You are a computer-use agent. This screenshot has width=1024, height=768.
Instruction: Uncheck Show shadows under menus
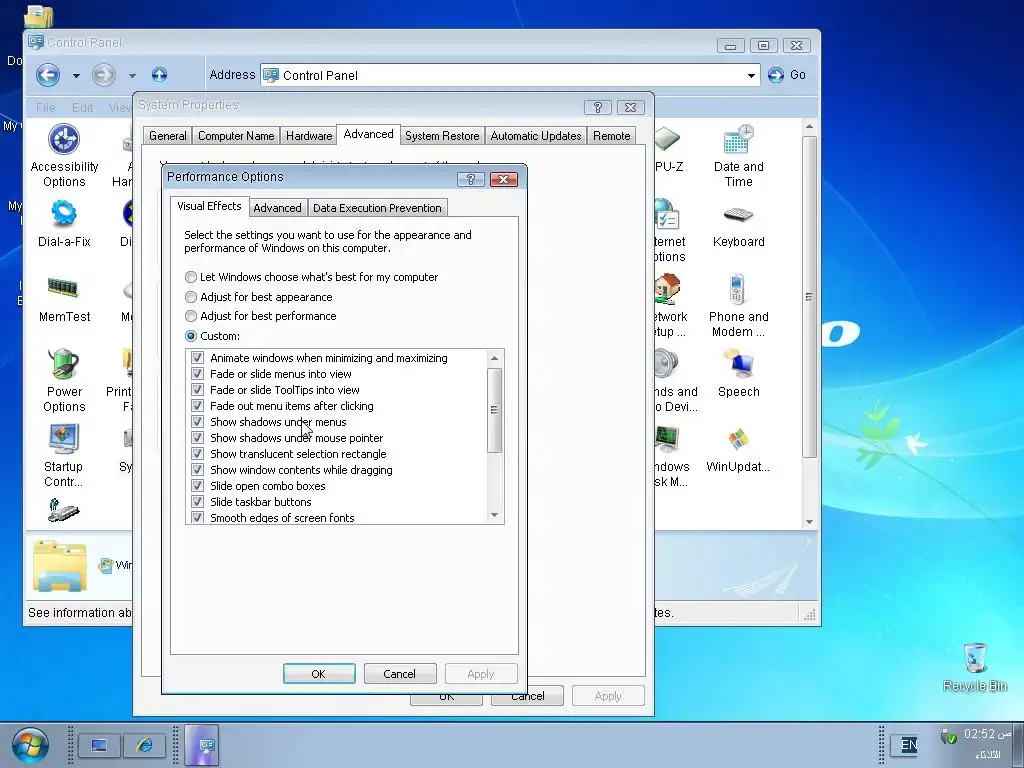click(197, 422)
